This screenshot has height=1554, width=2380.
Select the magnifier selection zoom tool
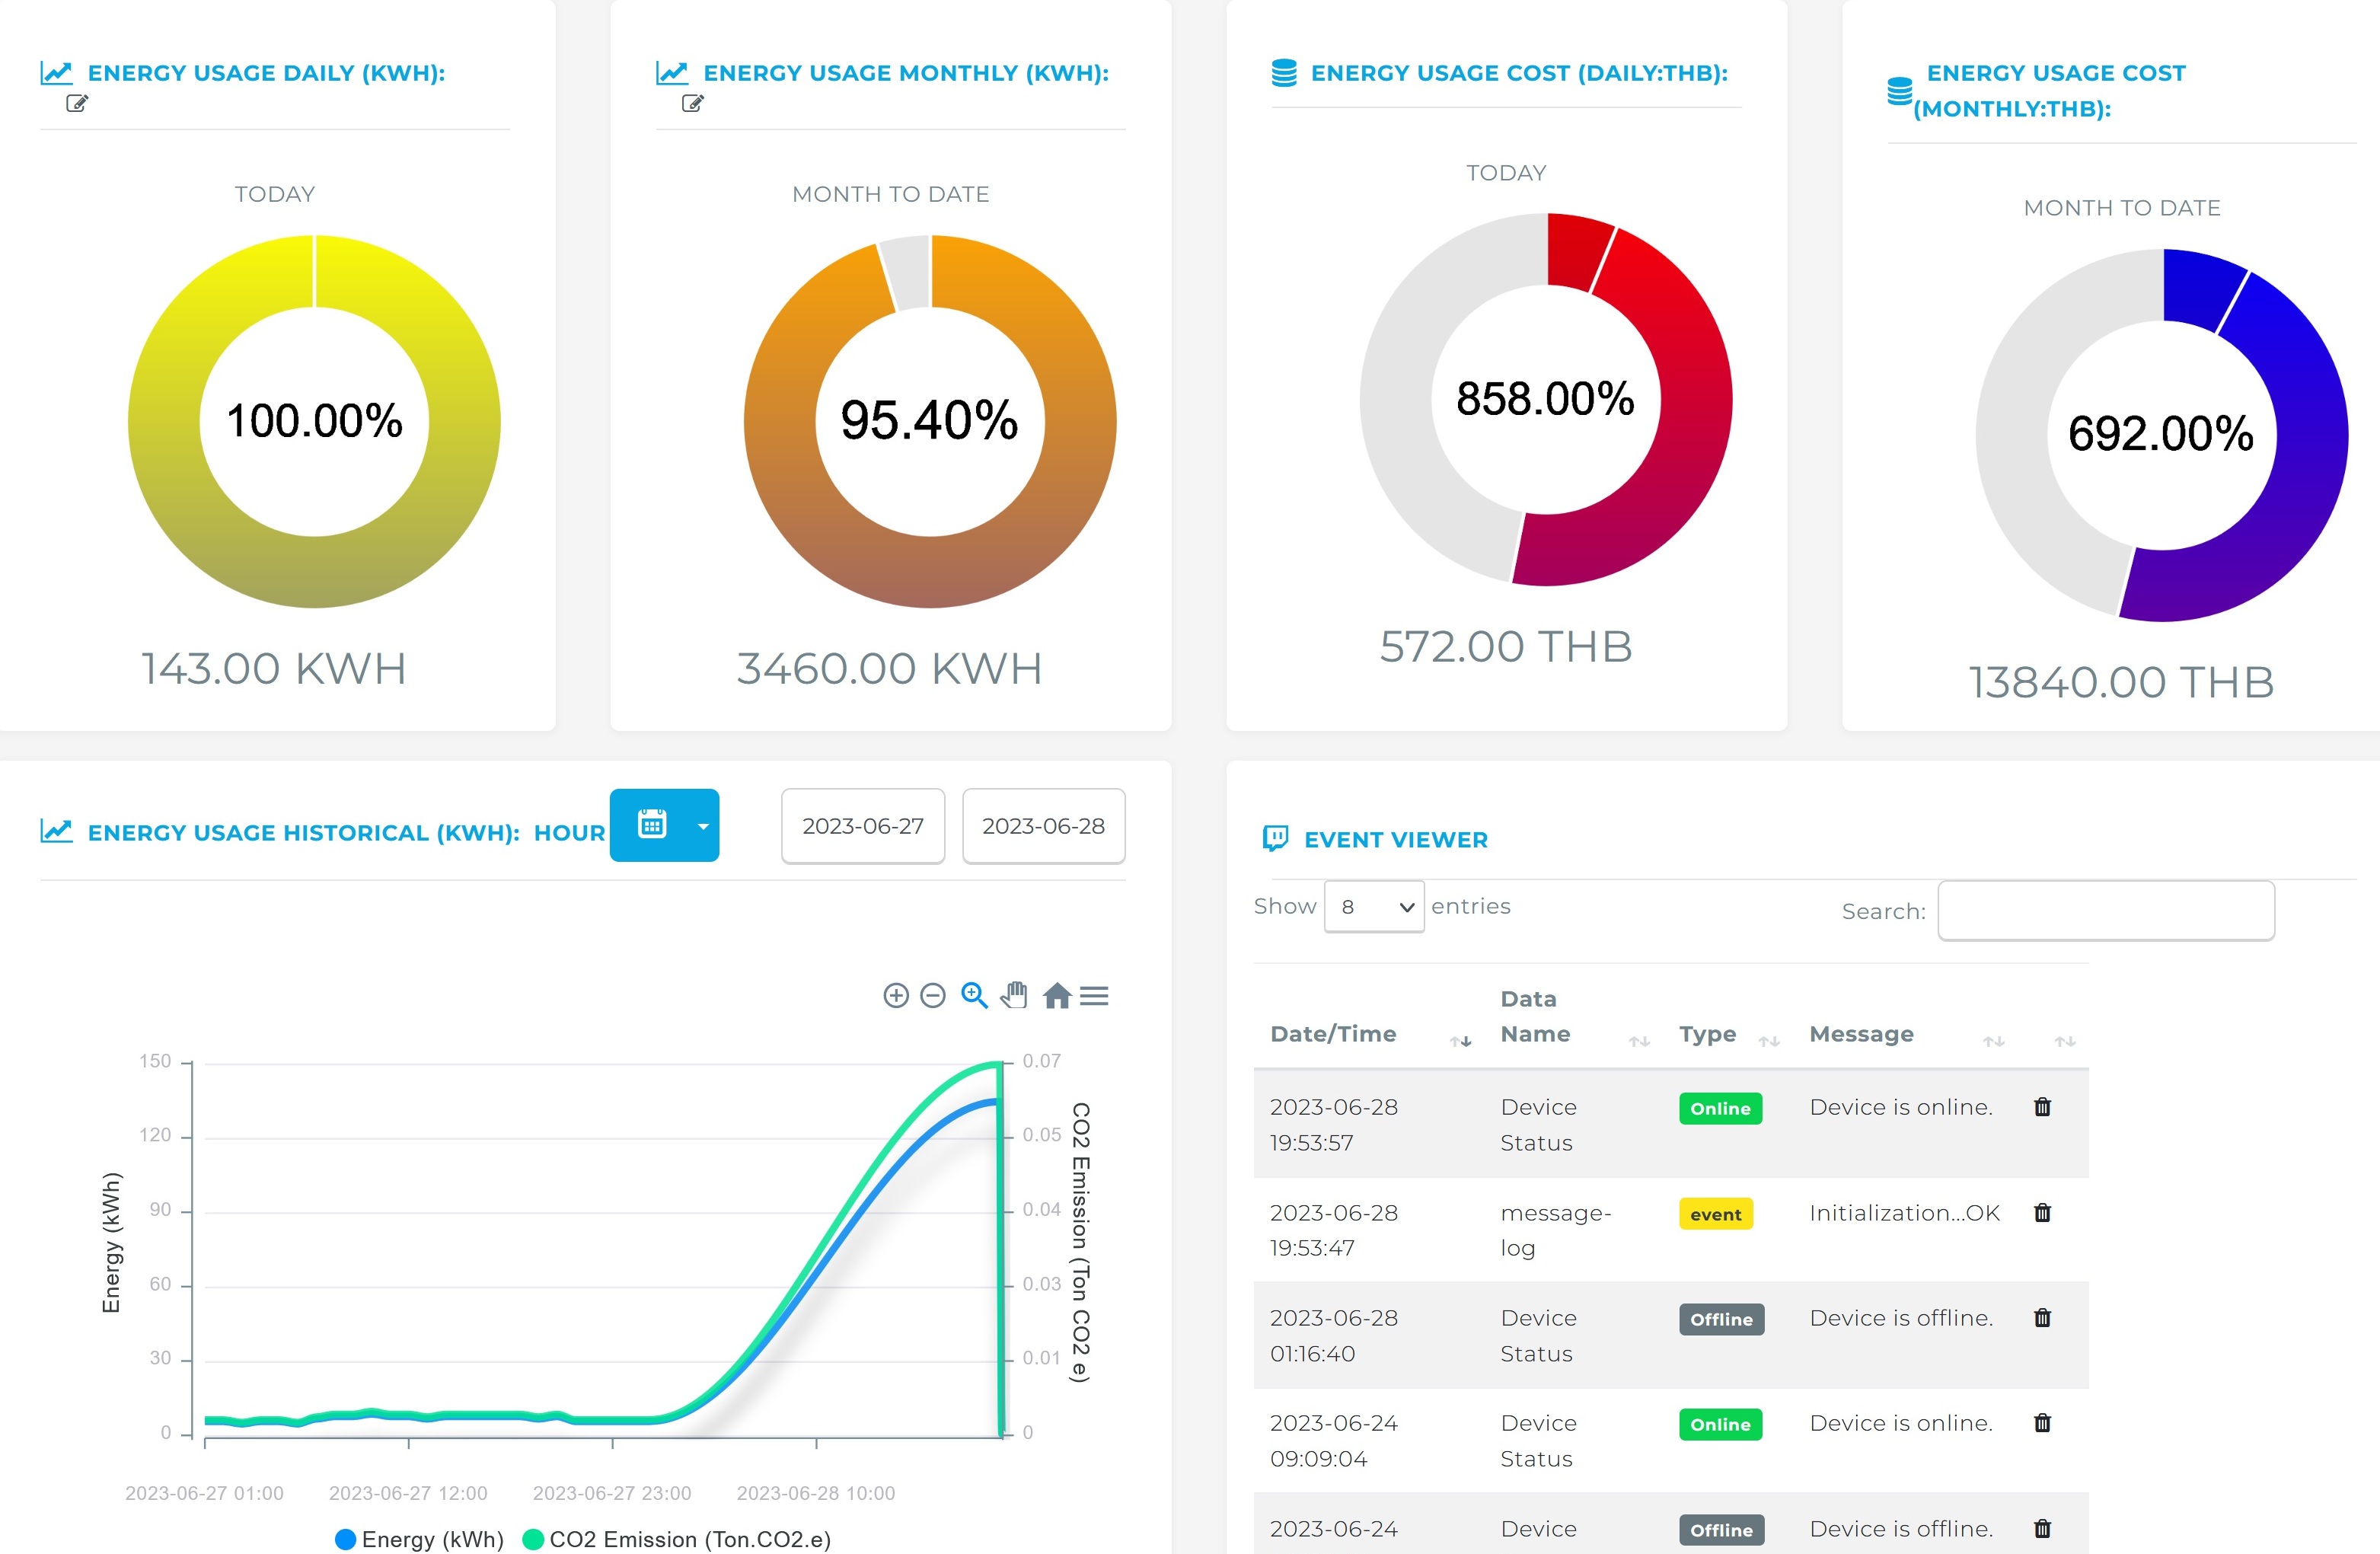974,995
